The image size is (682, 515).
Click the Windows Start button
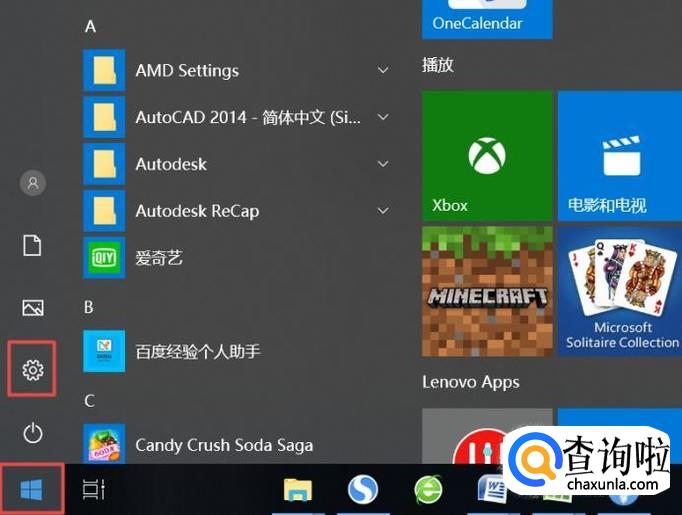[x=32, y=489]
